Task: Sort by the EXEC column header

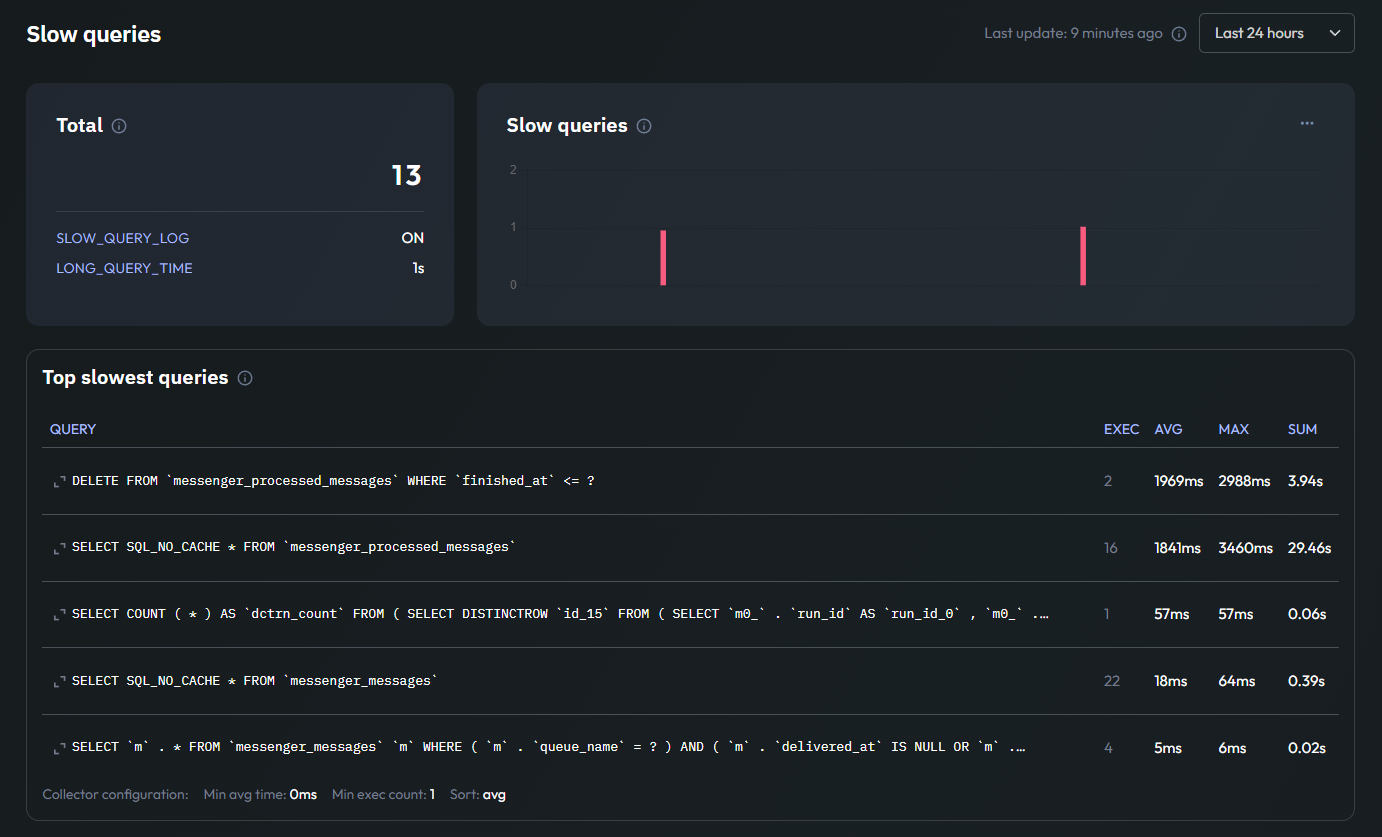Action: pyautogui.click(x=1121, y=429)
